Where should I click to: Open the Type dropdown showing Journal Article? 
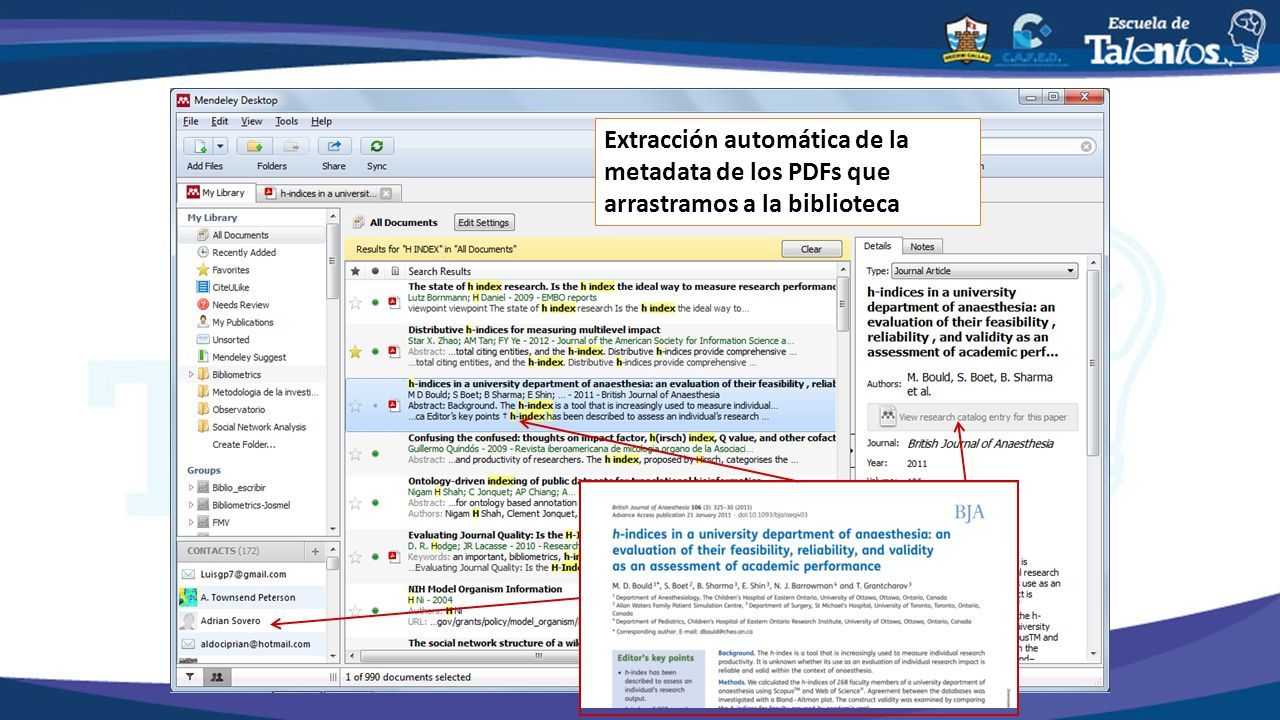(985, 271)
